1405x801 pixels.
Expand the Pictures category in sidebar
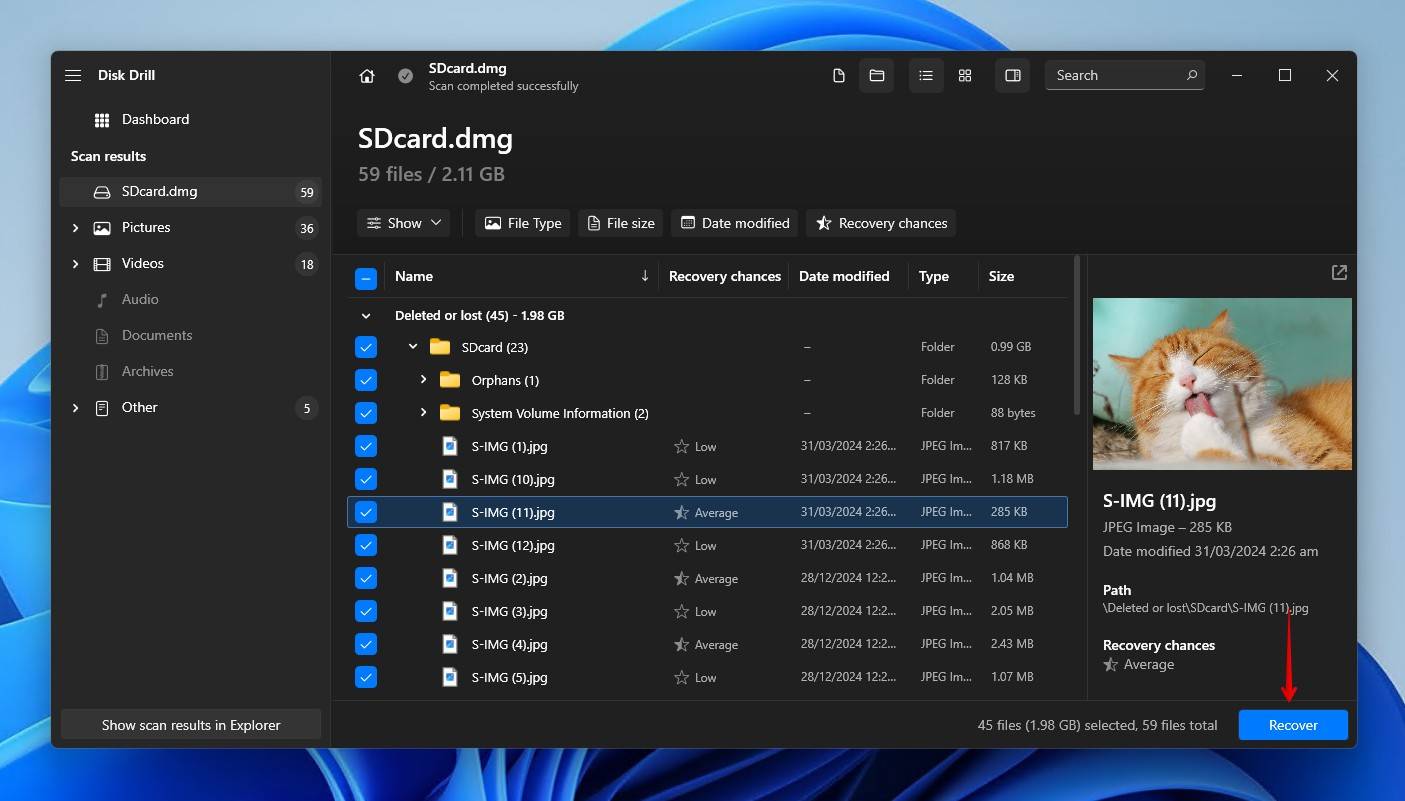(75, 228)
